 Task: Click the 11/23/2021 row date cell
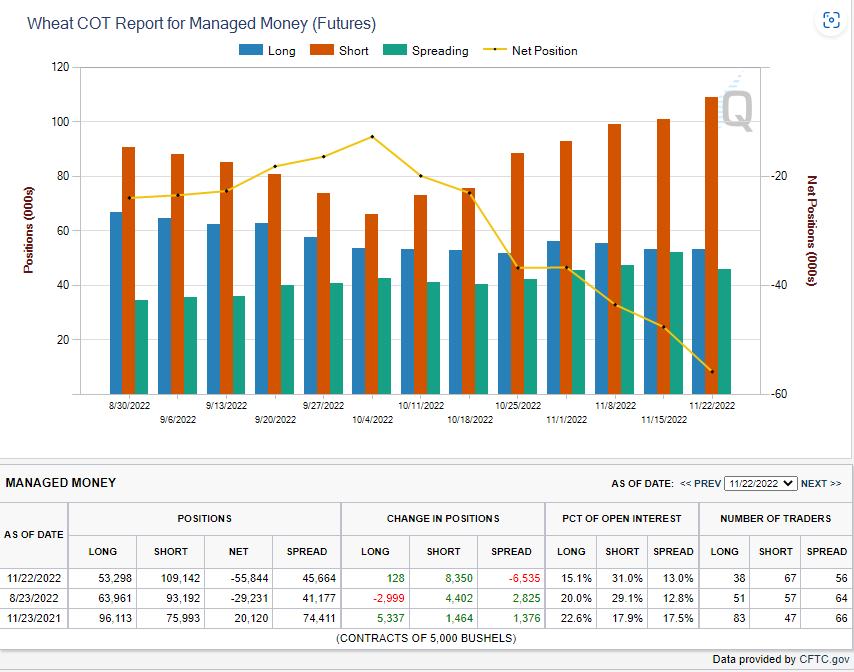[34, 619]
